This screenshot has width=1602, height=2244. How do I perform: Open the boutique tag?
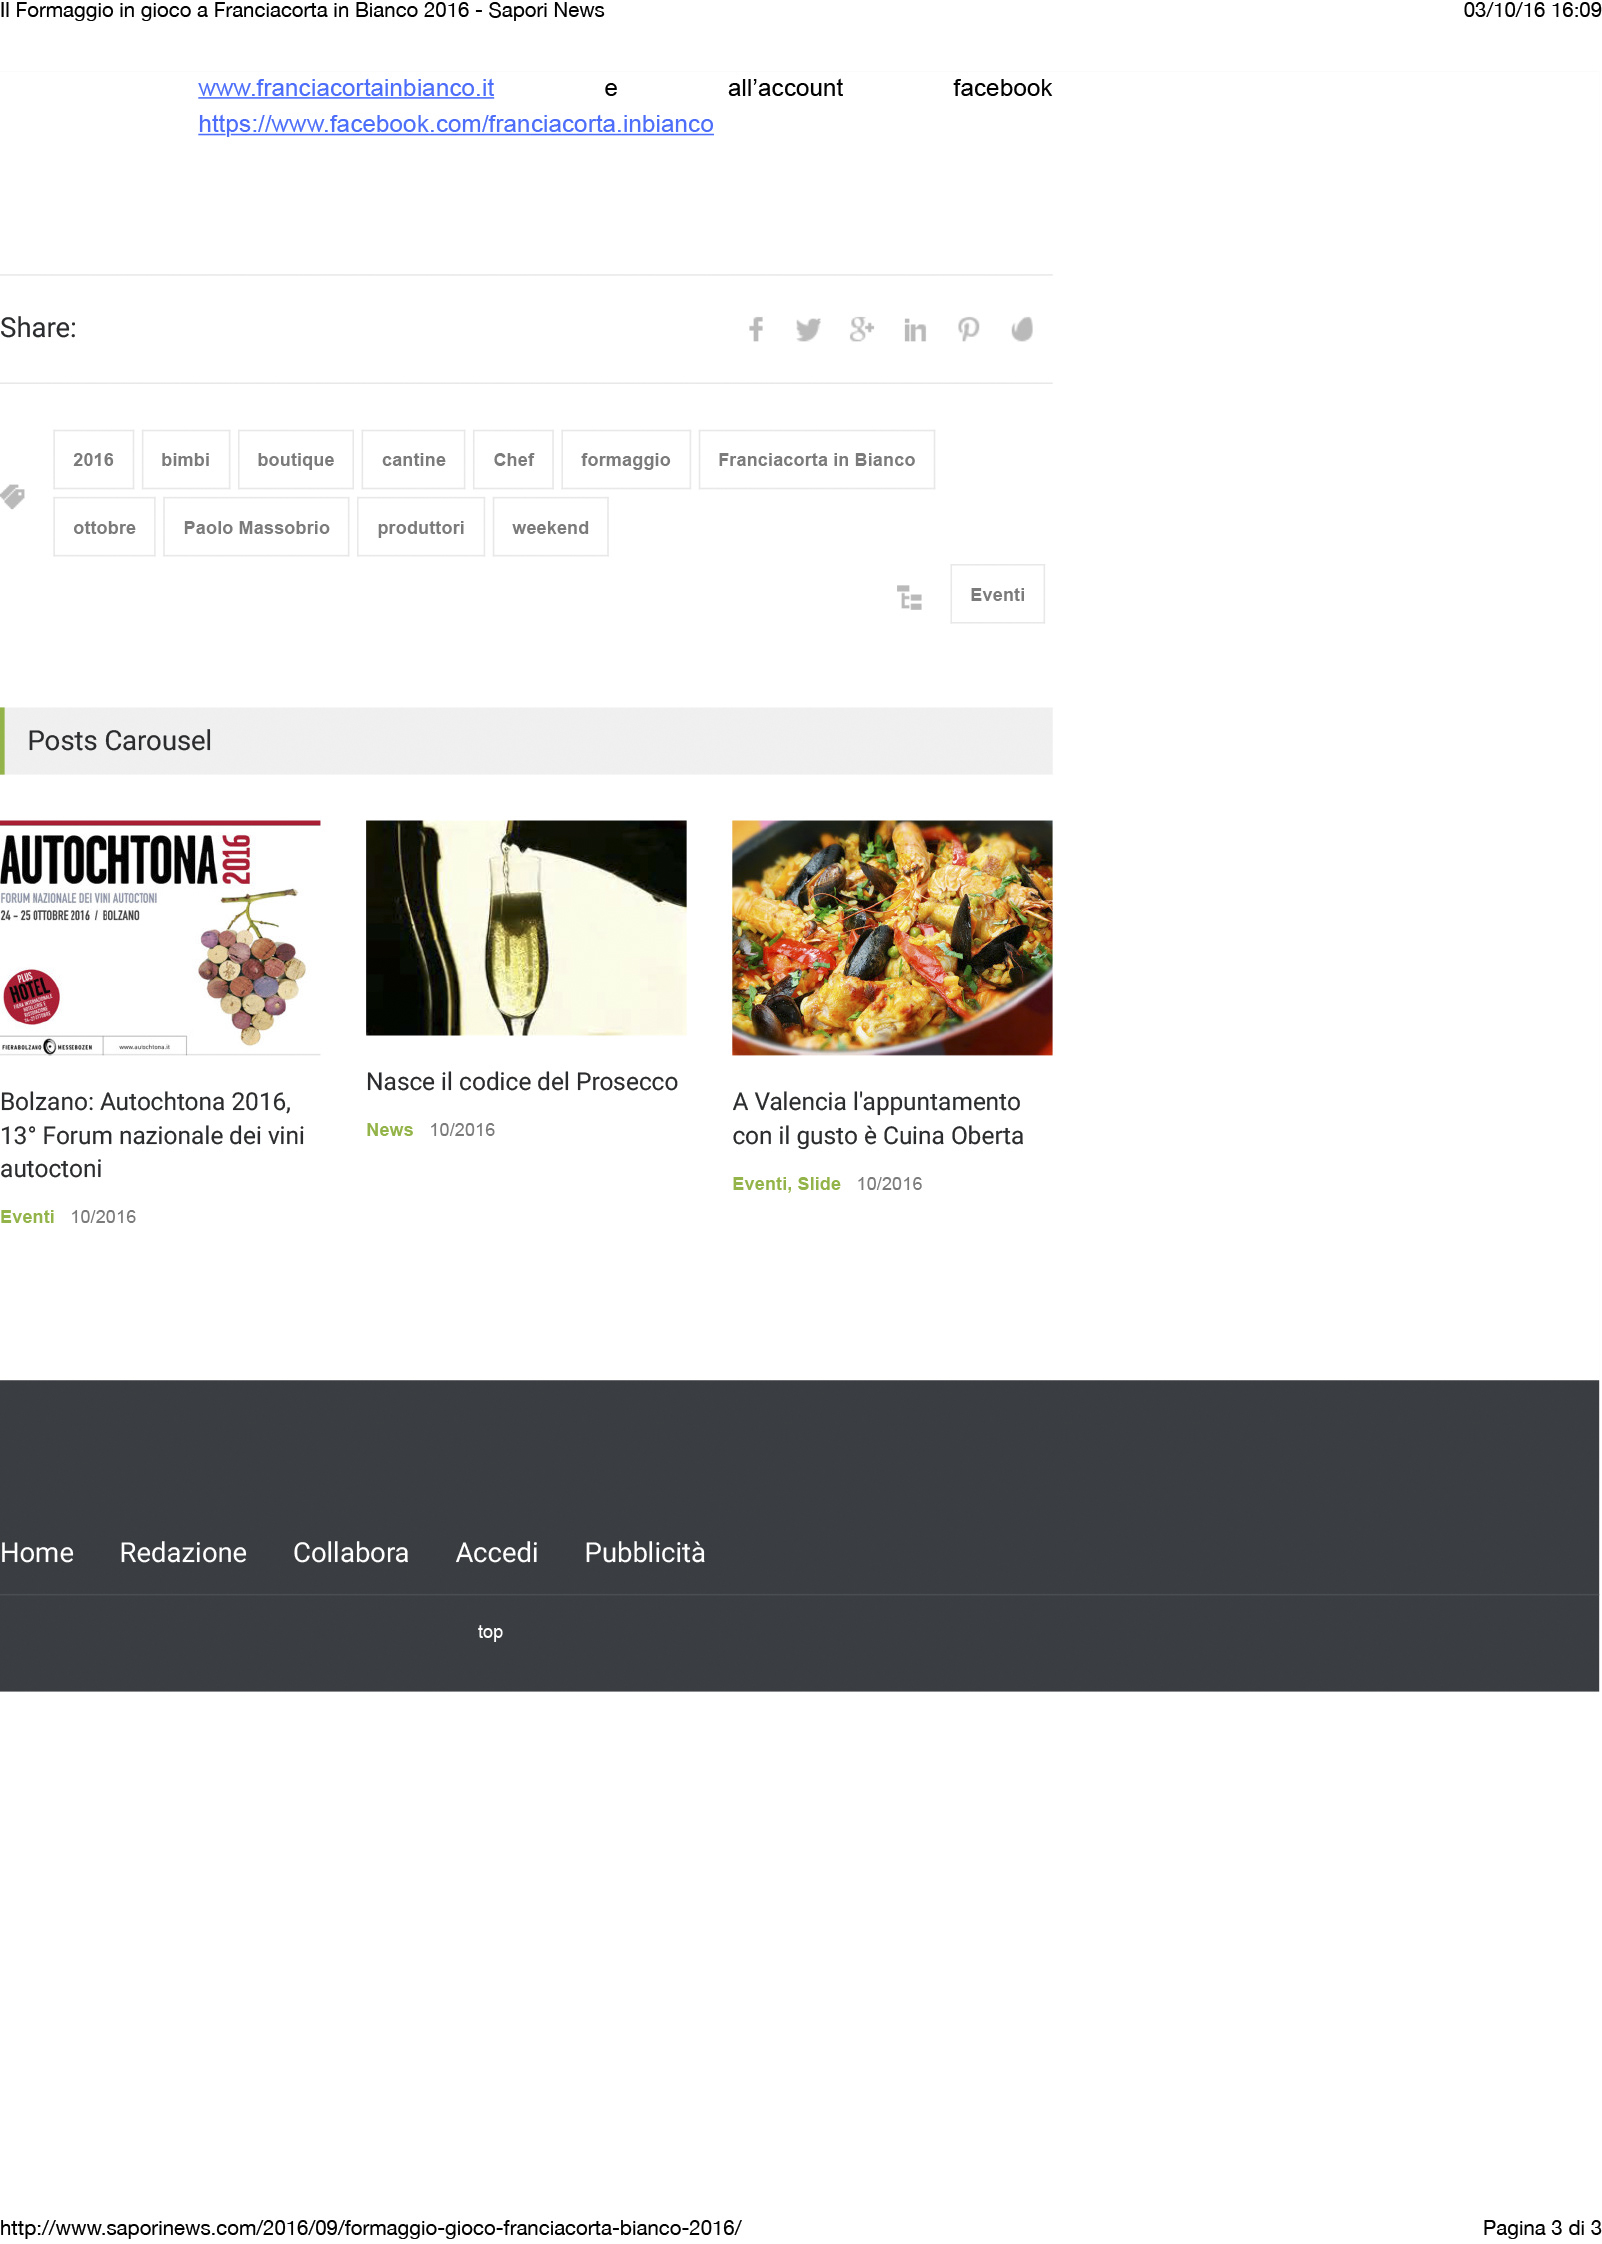click(296, 460)
